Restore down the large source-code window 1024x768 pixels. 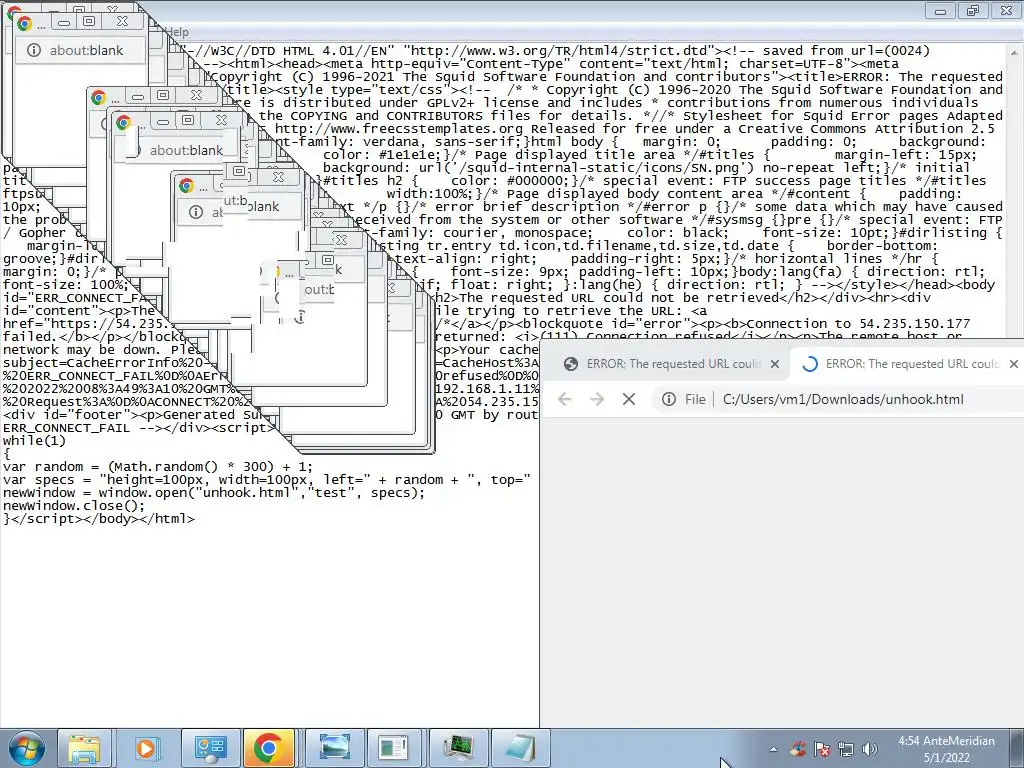[973, 10]
